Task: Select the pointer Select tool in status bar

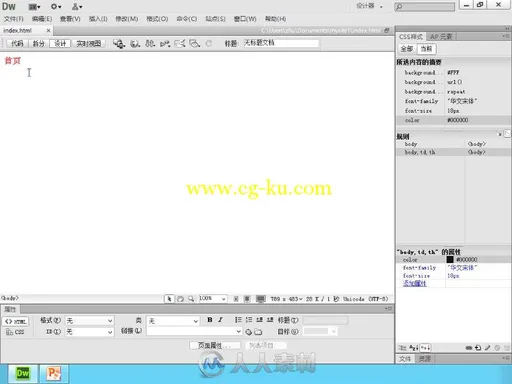Action: pyautogui.click(x=169, y=299)
